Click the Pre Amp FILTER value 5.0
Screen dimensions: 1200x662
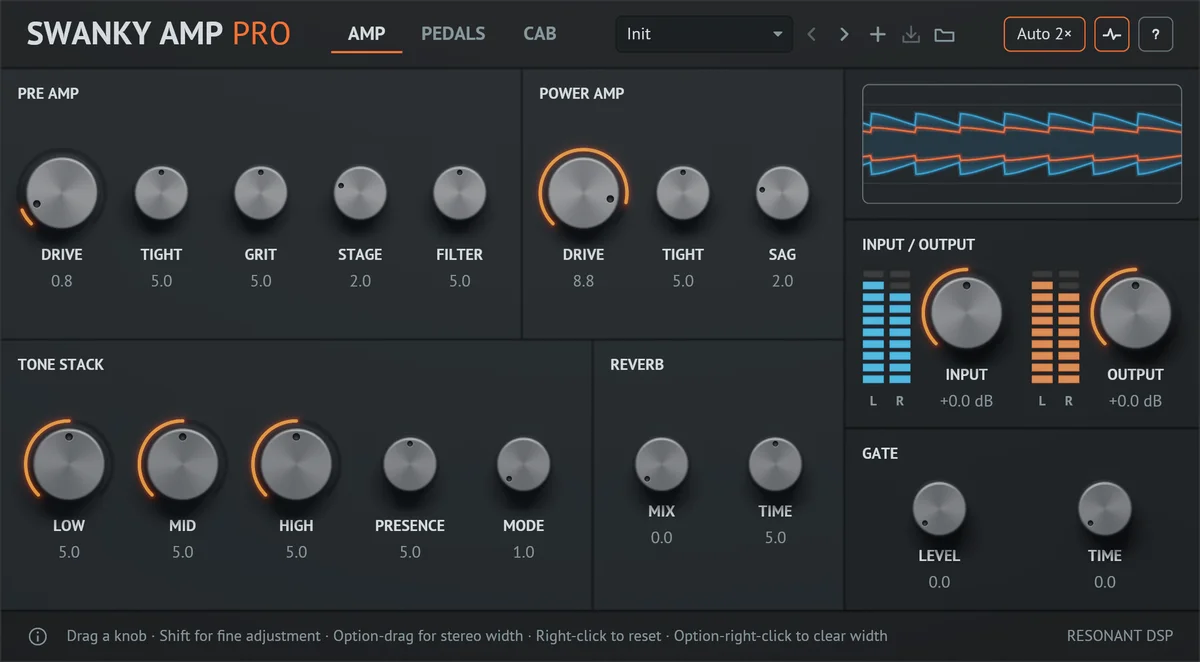point(460,281)
